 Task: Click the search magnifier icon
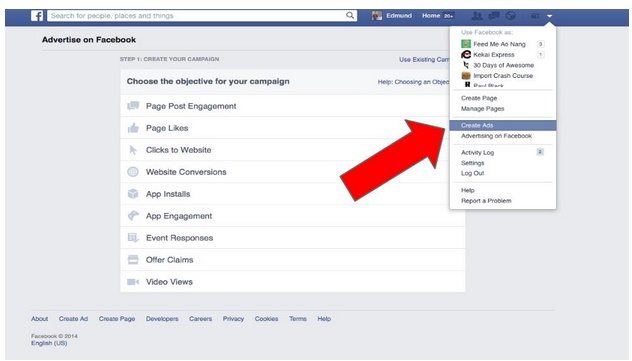click(x=350, y=15)
